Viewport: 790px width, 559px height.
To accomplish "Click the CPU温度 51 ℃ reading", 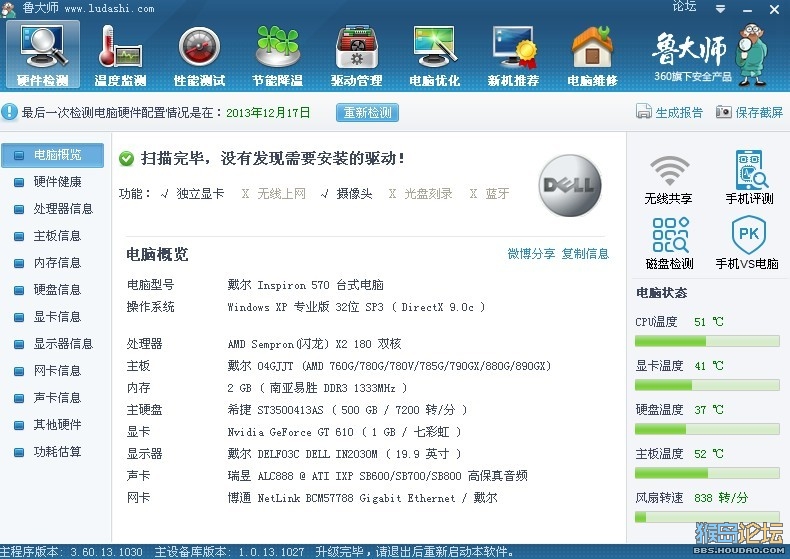I will point(709,322).
